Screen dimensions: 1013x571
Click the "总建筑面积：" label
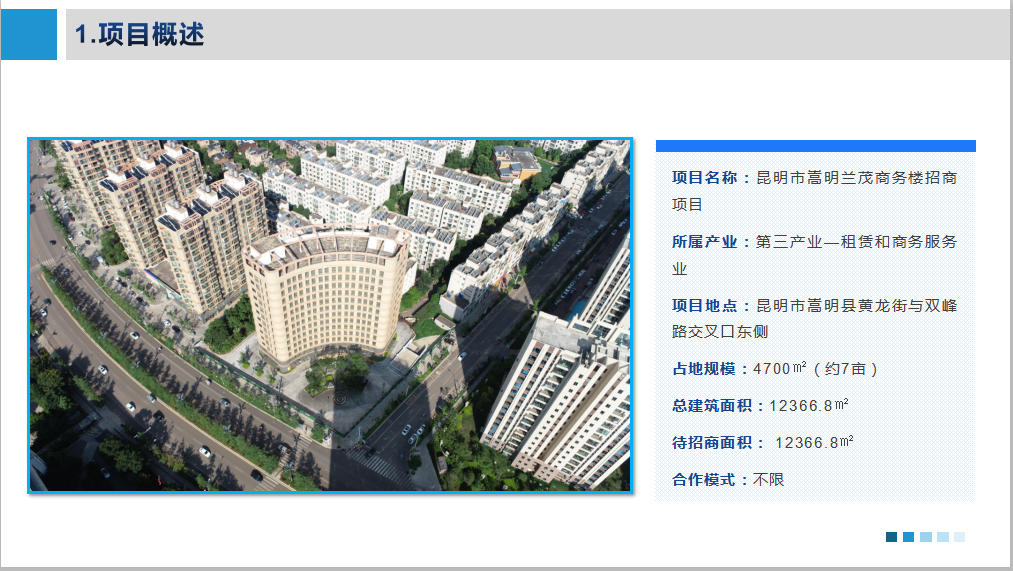pyautogui.click(x=720, y=406)
